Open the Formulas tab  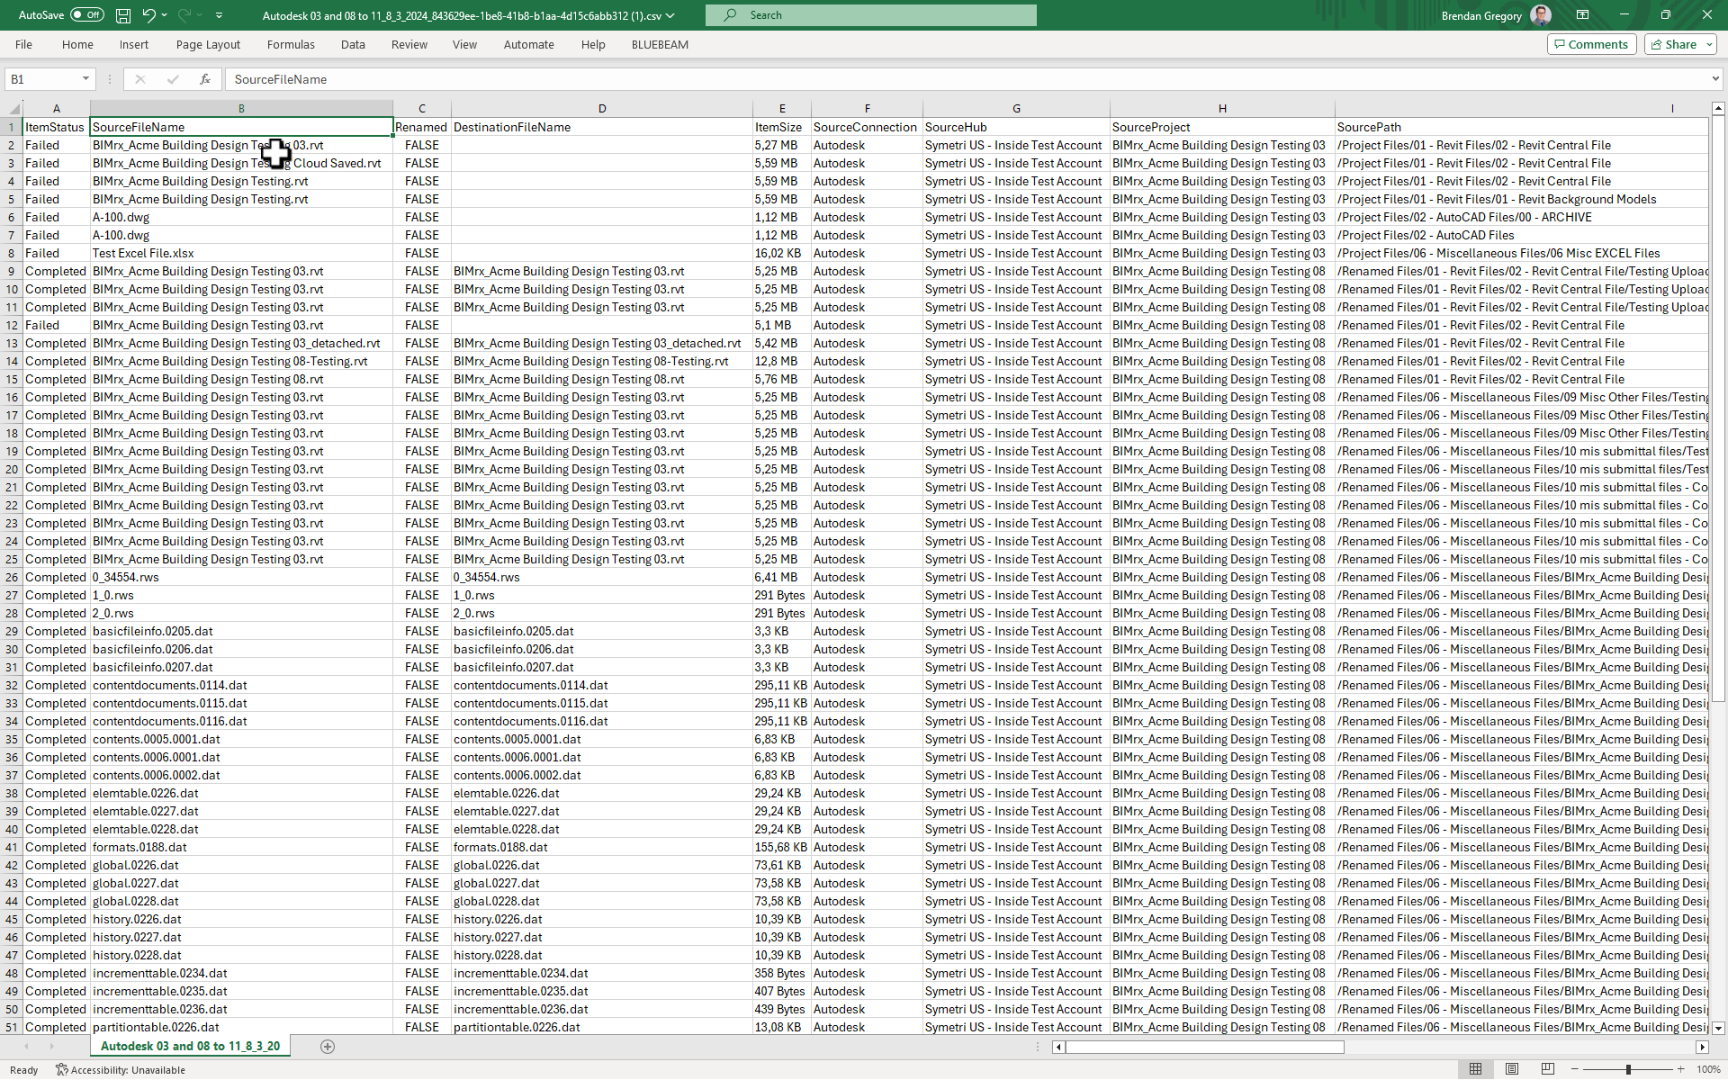tap(291, 44)
